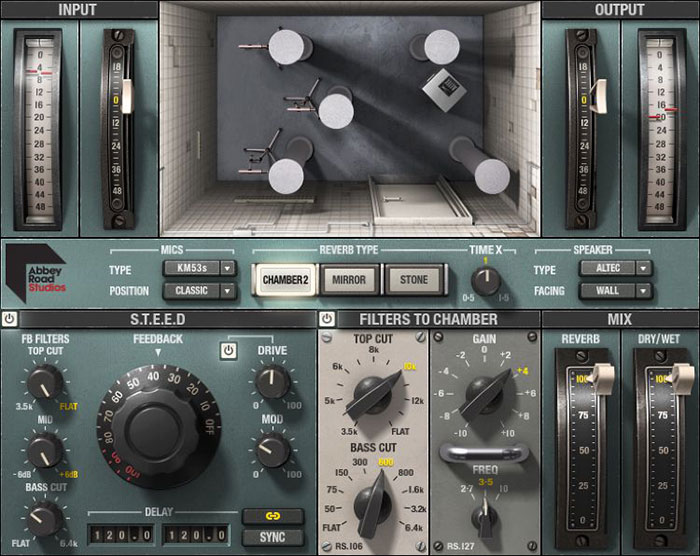The image size is (700, 556).
Task: Click the RS.127 FREQ switch
Action: 485,518
